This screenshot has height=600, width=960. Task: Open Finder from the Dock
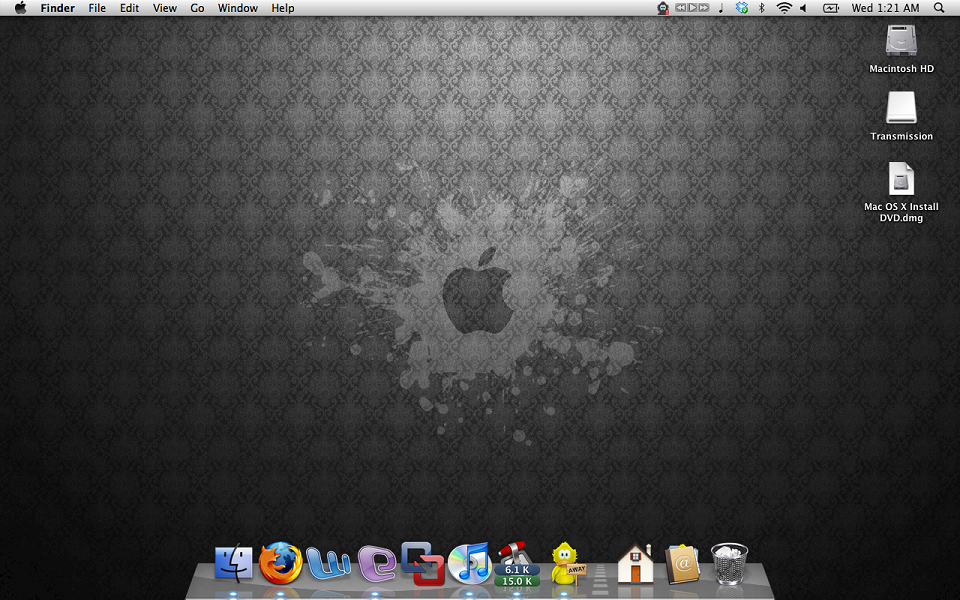pyautogui.click(x=233, y=563)
